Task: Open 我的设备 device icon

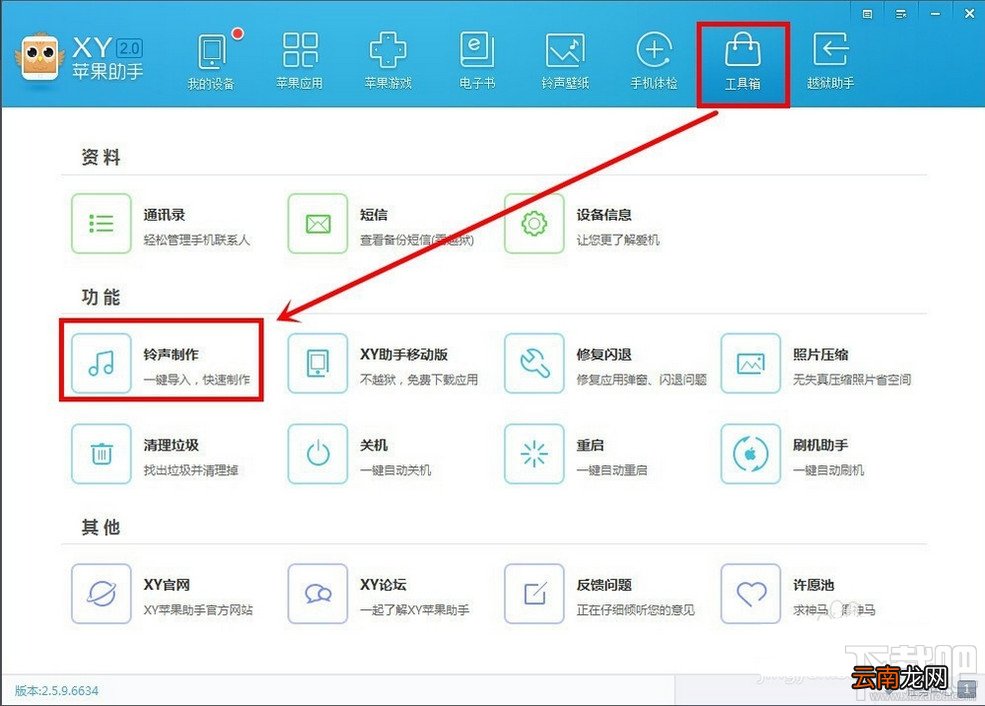Action: 212,50
